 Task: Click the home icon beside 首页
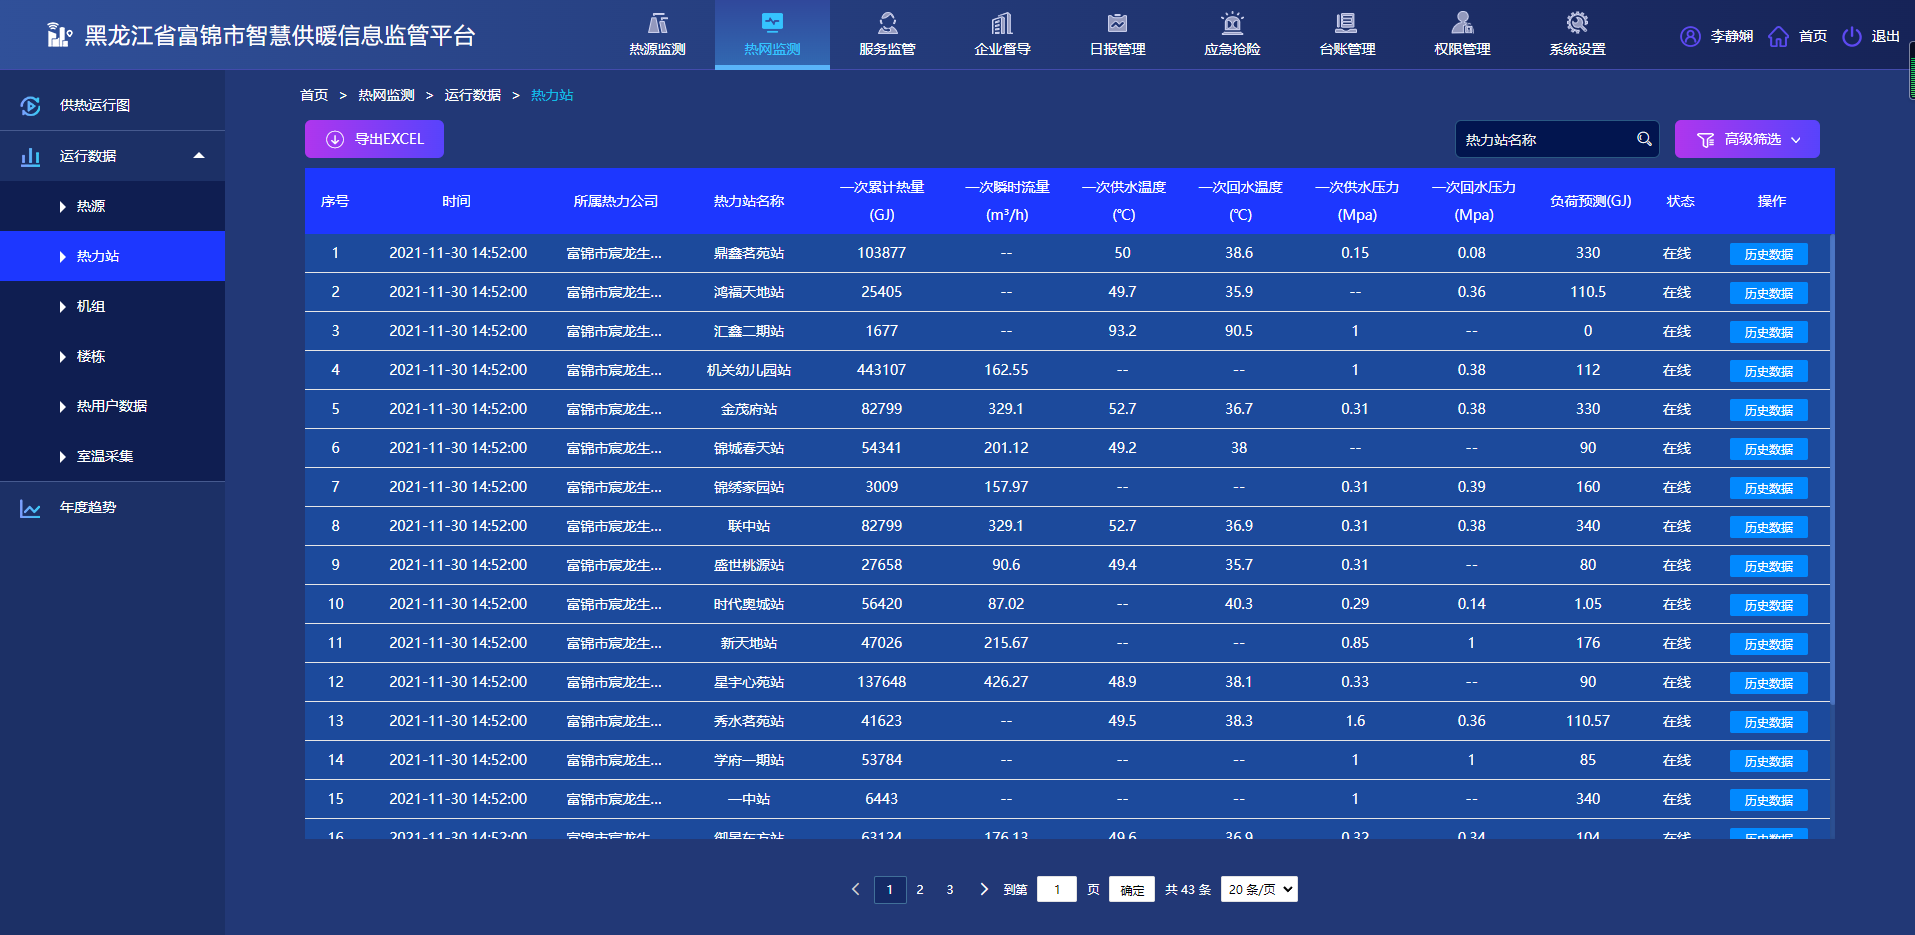(x=1778, y=36)
